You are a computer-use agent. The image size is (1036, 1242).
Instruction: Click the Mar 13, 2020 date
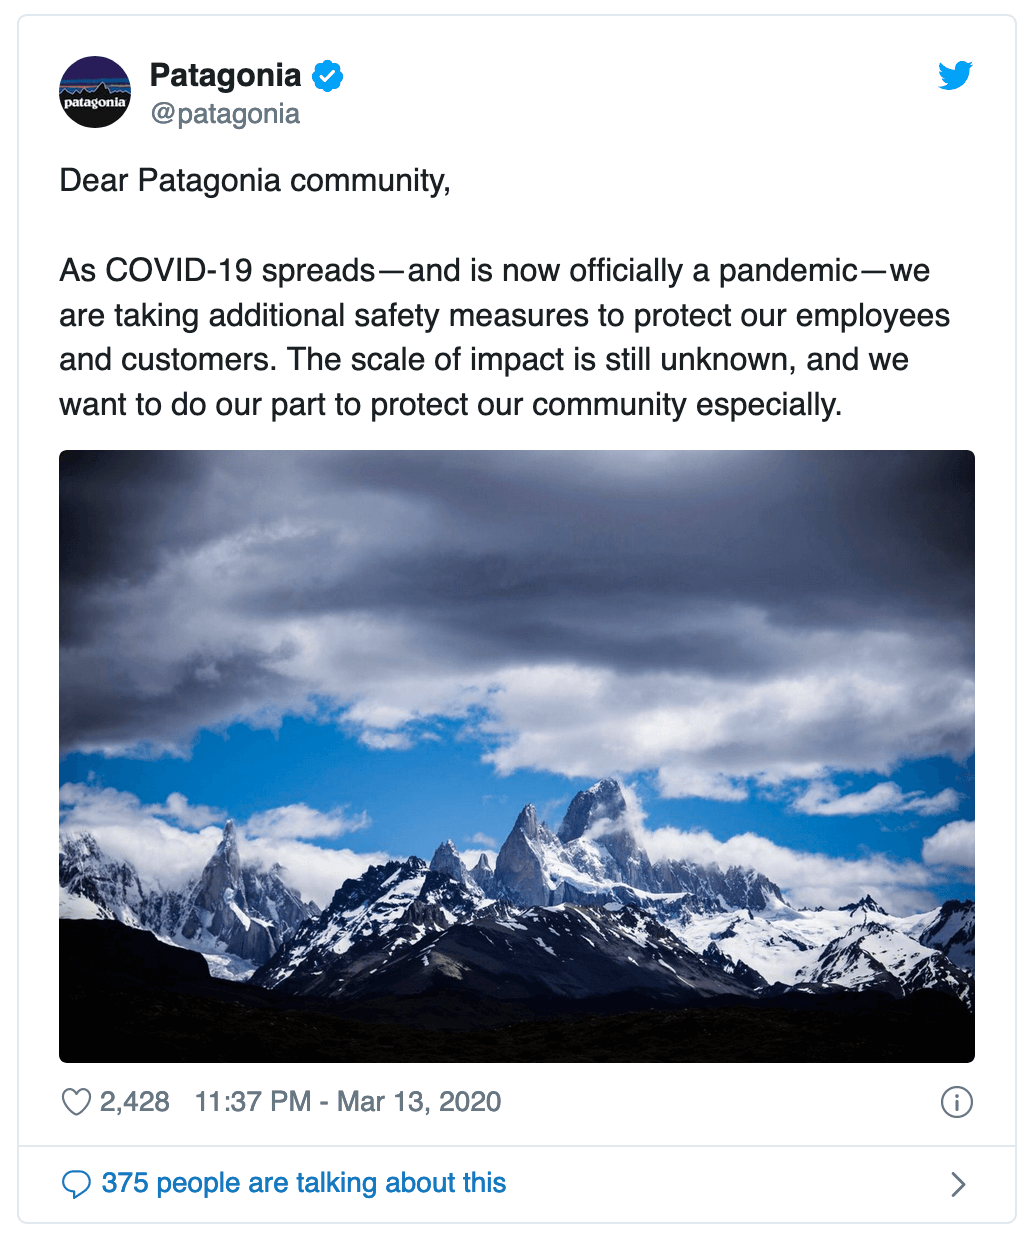[419, 1102]
